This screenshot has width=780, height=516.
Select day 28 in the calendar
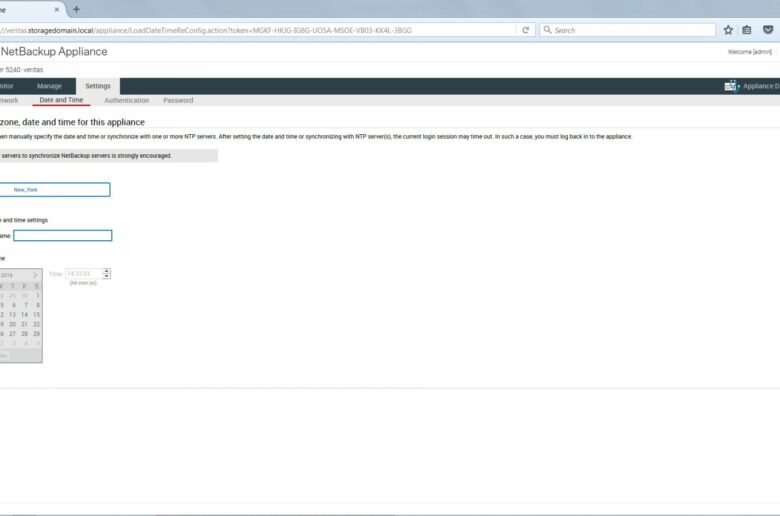24,334
